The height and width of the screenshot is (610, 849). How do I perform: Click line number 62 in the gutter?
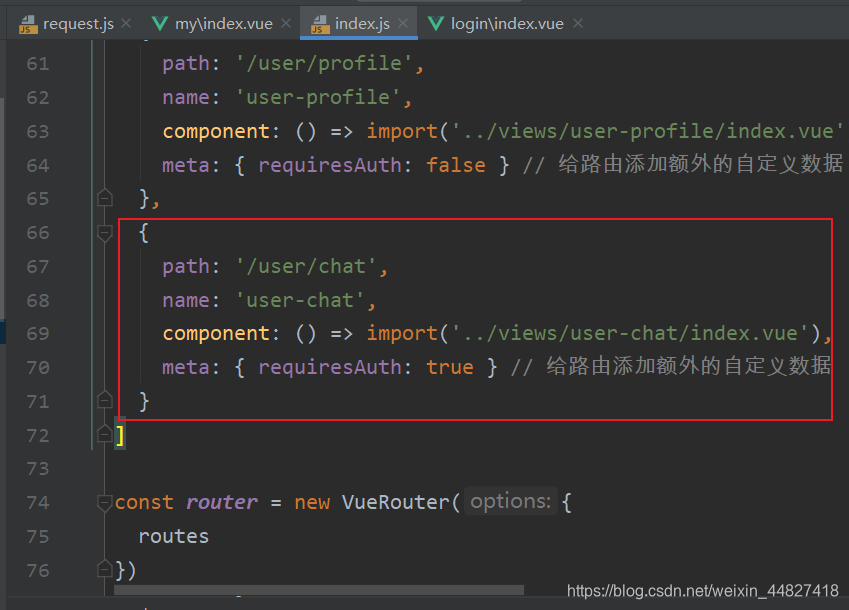tap(38, 98)
